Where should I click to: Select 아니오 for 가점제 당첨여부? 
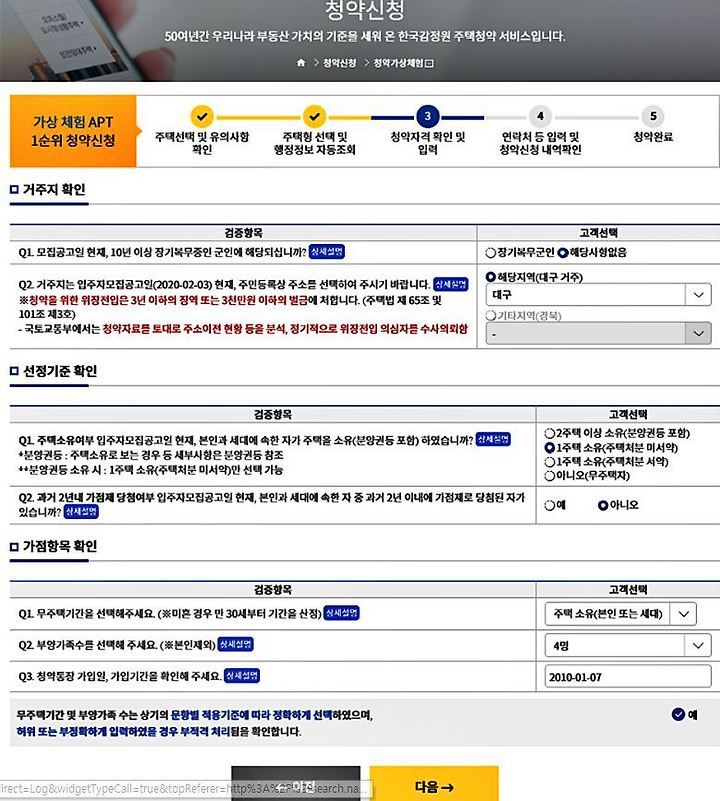[603, 505]
